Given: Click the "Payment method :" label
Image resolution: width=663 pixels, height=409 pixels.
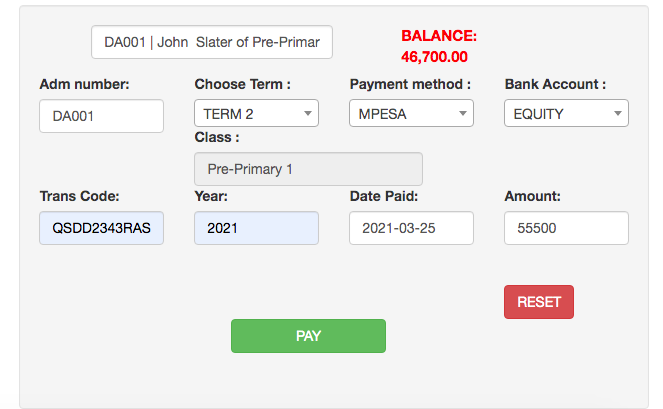Looking at the screenshot, I should (410, 84).
